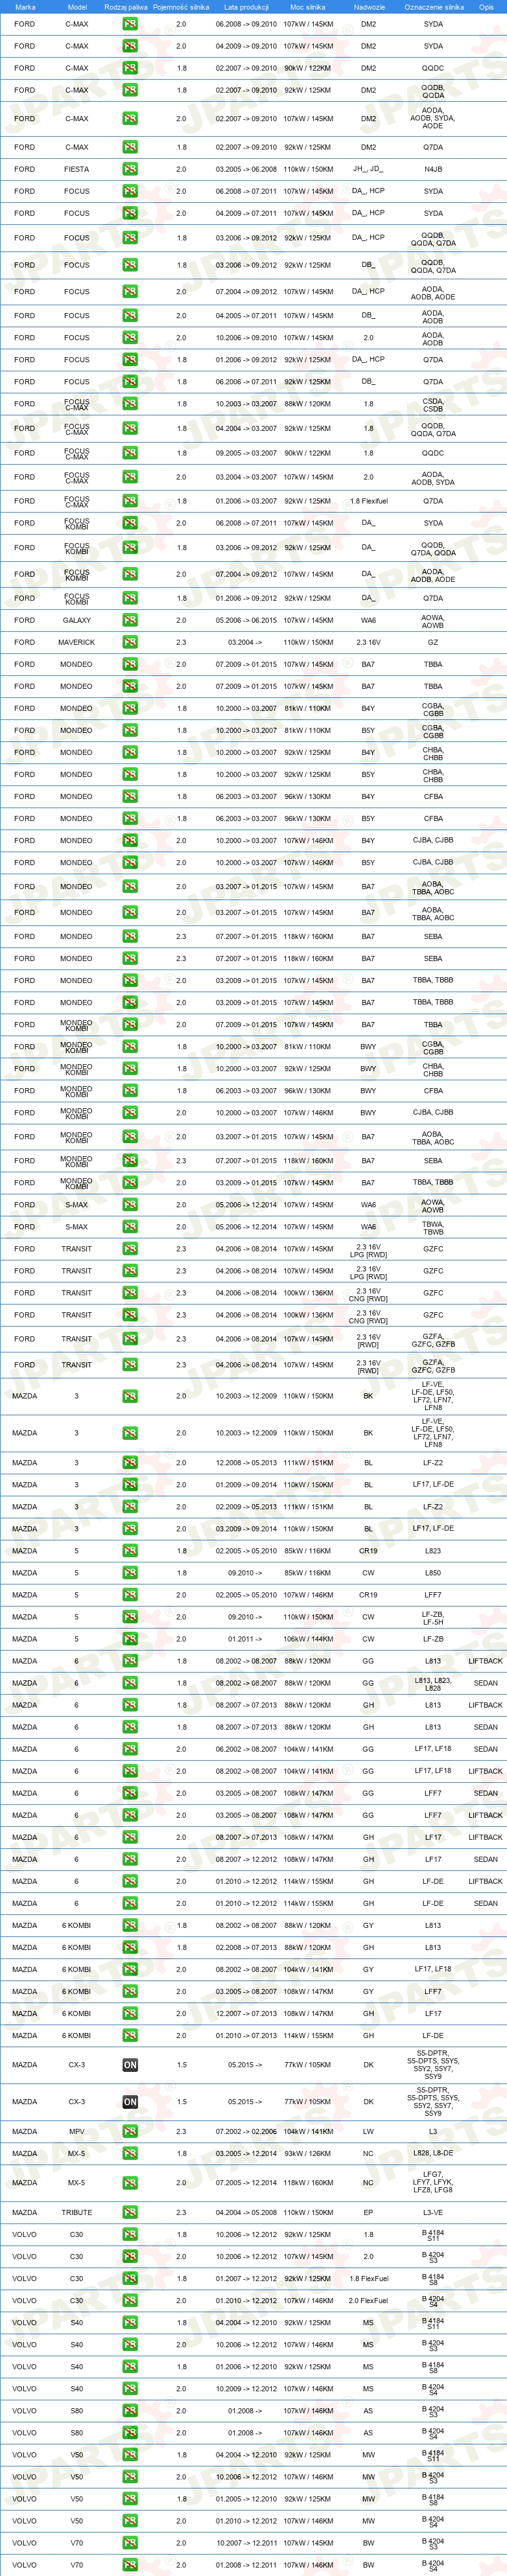Click the 'JH_, JD_' body cell
The image size is (507, 2576).
[368, 169]
